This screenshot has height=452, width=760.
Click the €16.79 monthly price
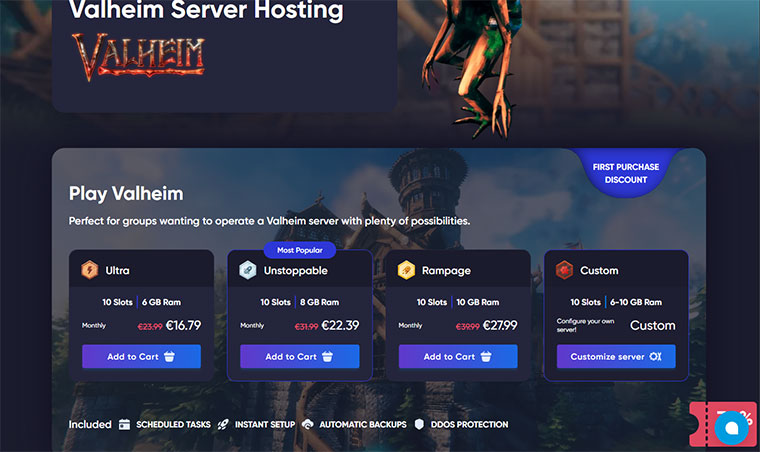point(183,325)
